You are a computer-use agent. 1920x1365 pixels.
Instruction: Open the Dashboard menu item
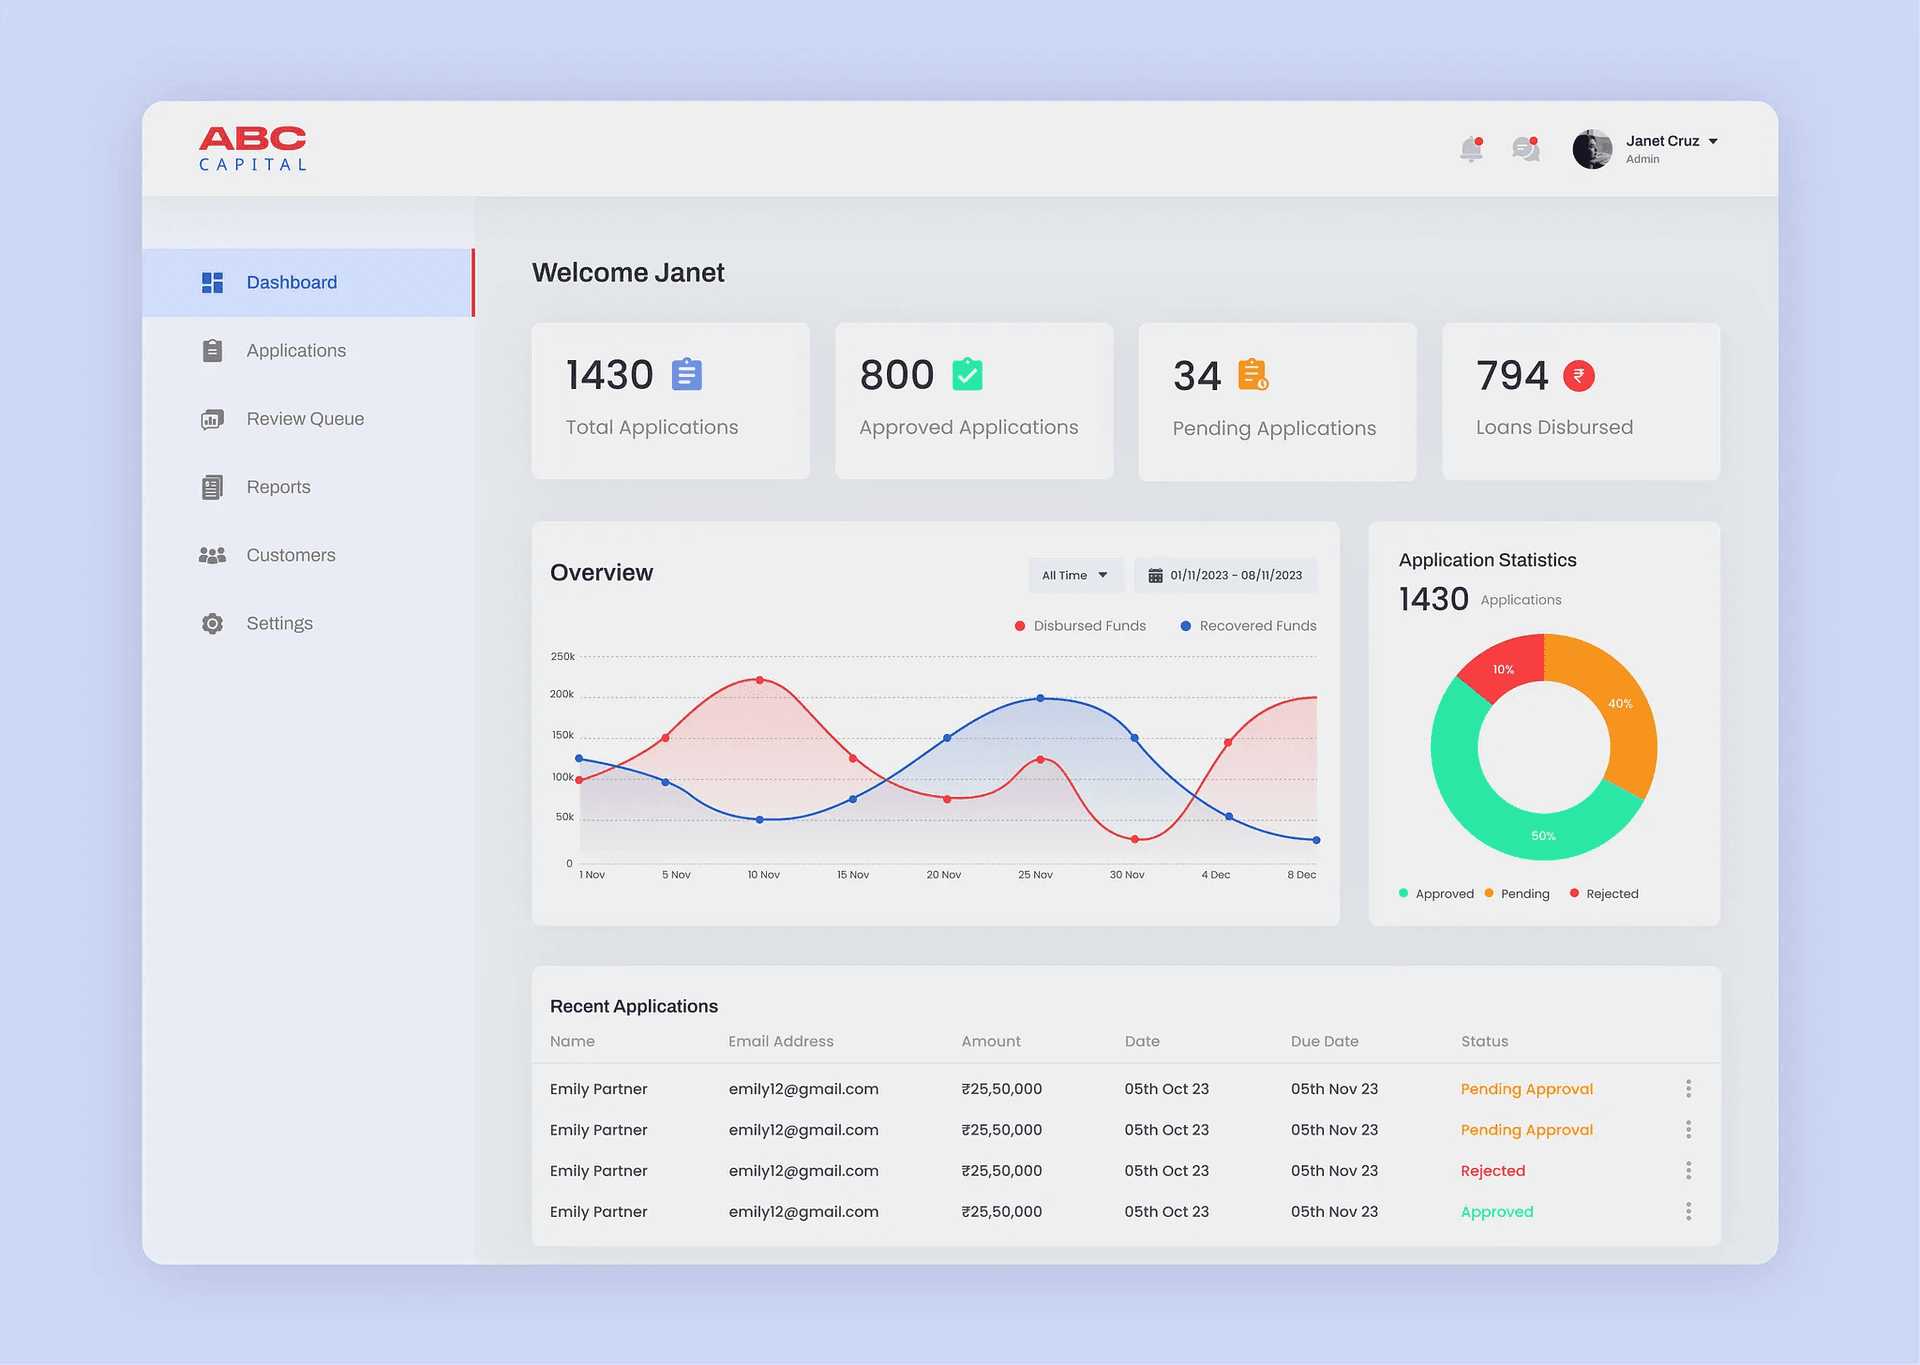click(308, 283)
